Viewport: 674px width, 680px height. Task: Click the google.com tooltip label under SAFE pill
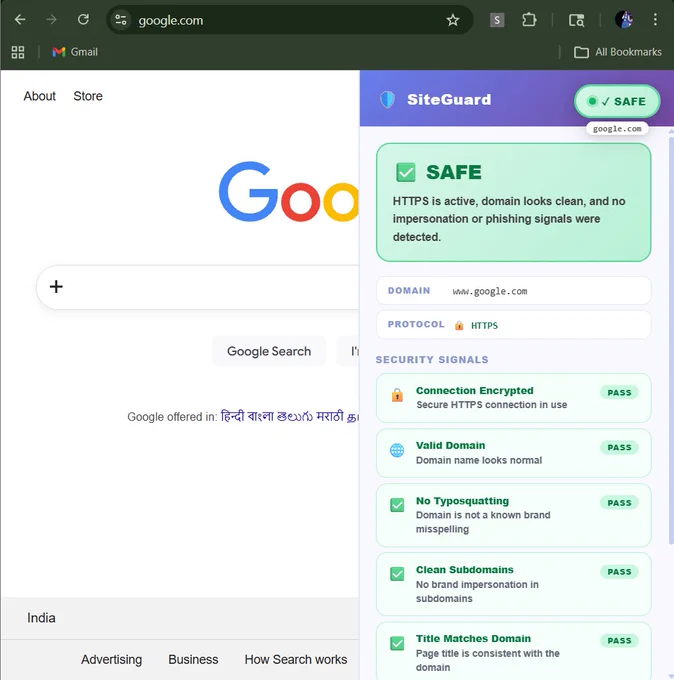pos(617,129)
